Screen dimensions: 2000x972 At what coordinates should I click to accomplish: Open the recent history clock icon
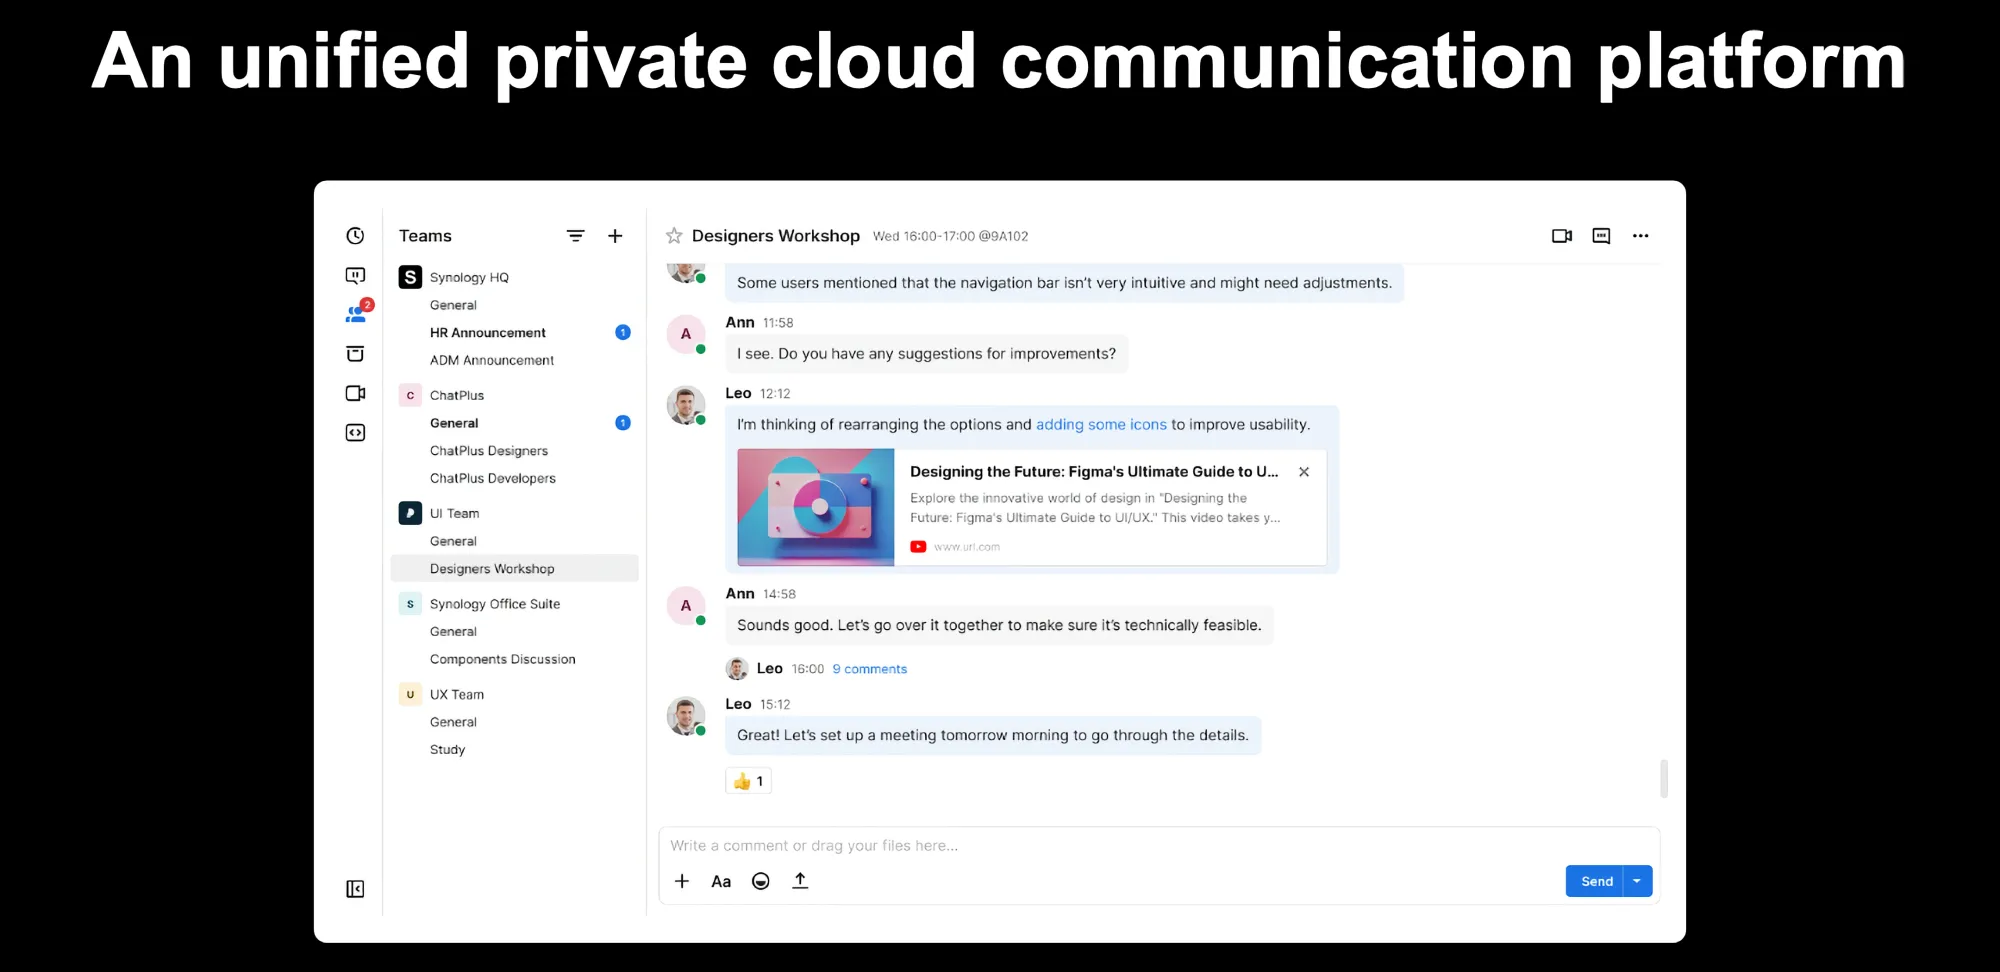tap(355, 236)
